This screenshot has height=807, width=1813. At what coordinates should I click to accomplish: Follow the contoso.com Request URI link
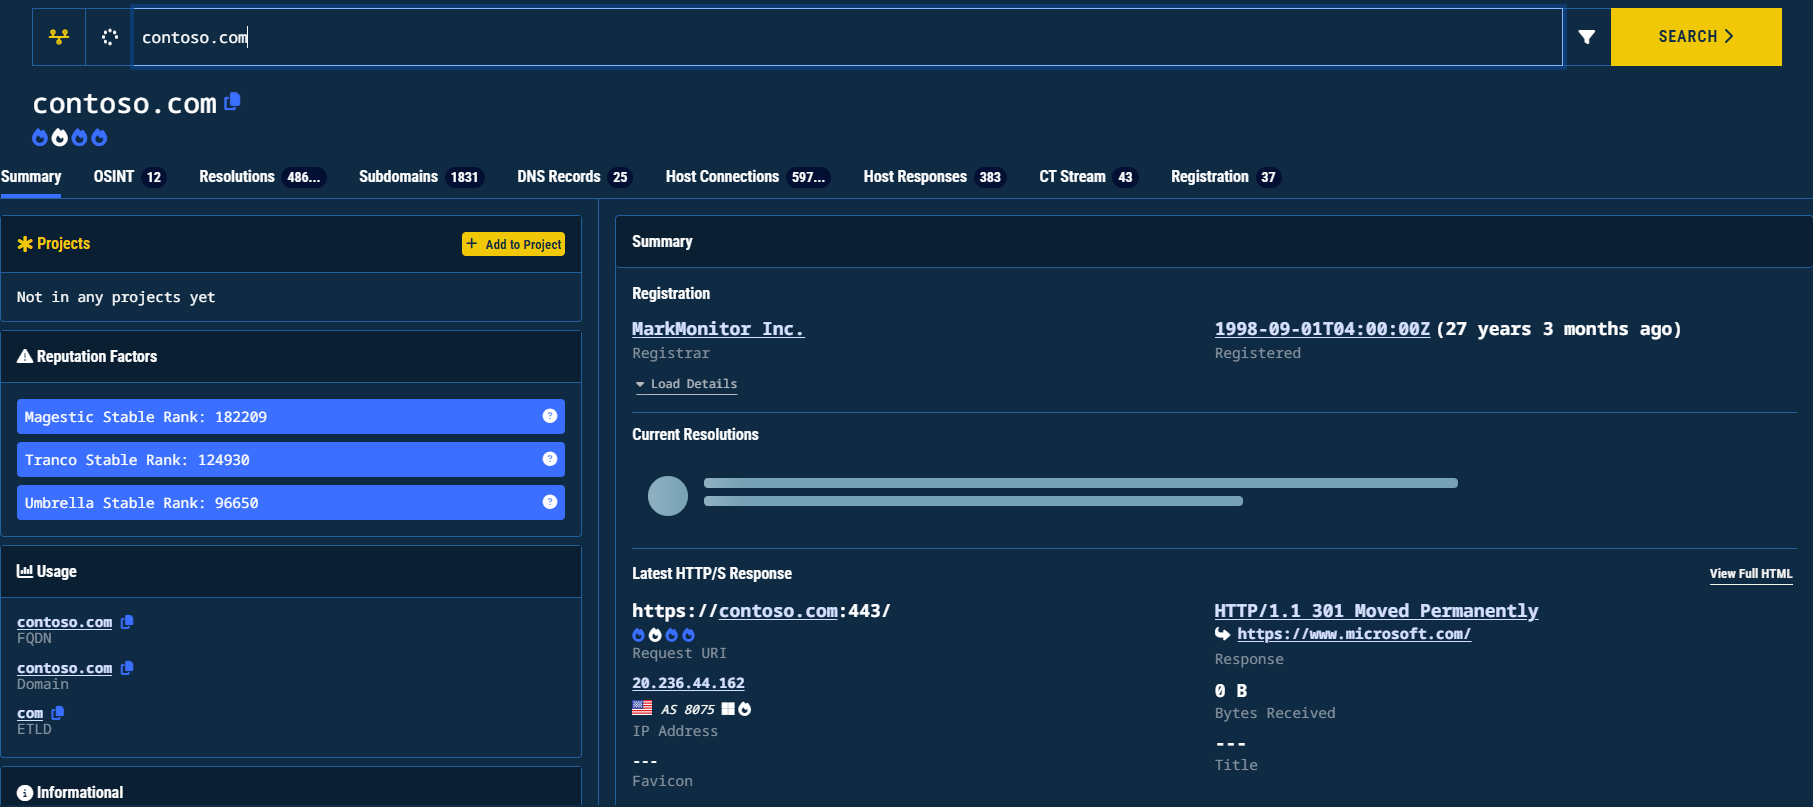tap(778, 611)
